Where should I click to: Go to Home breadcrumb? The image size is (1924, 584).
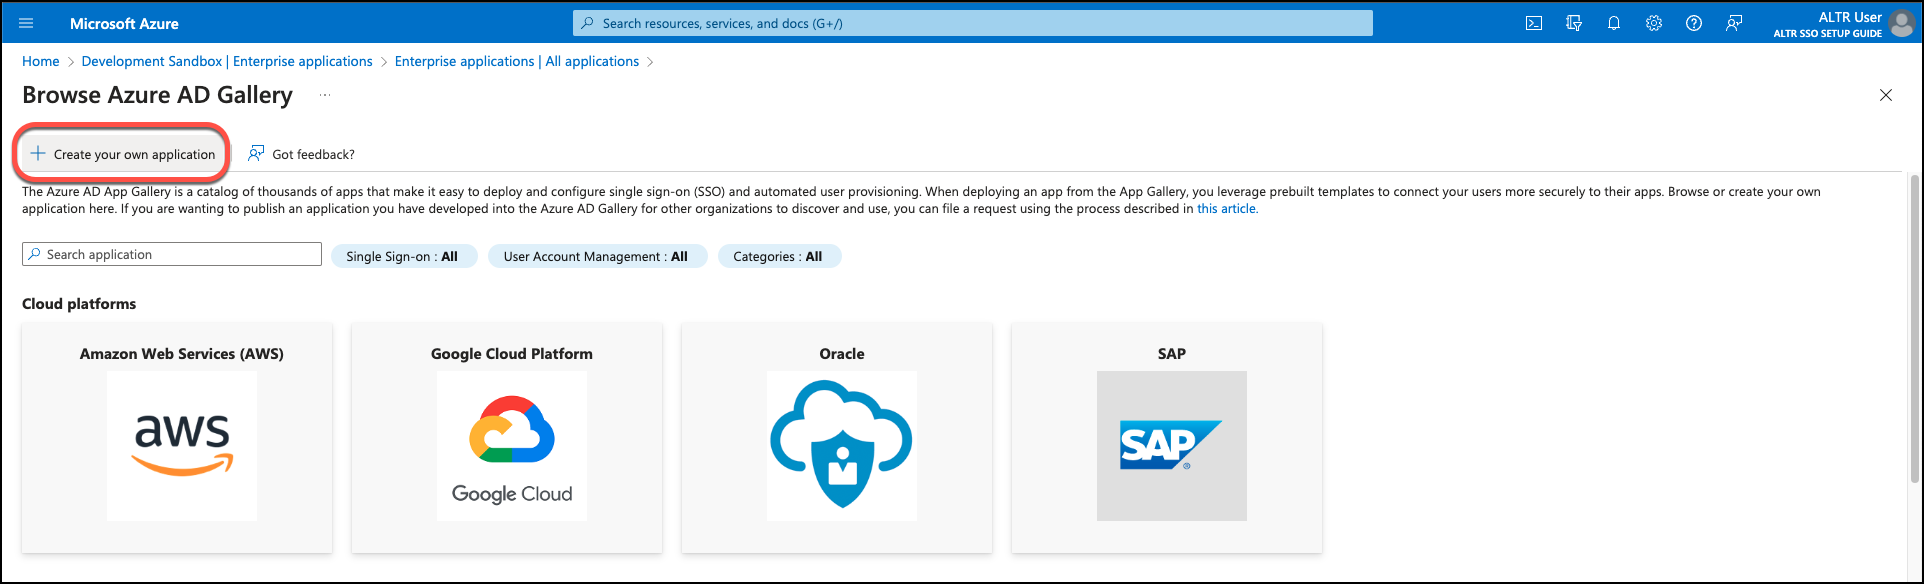(41, 61)
